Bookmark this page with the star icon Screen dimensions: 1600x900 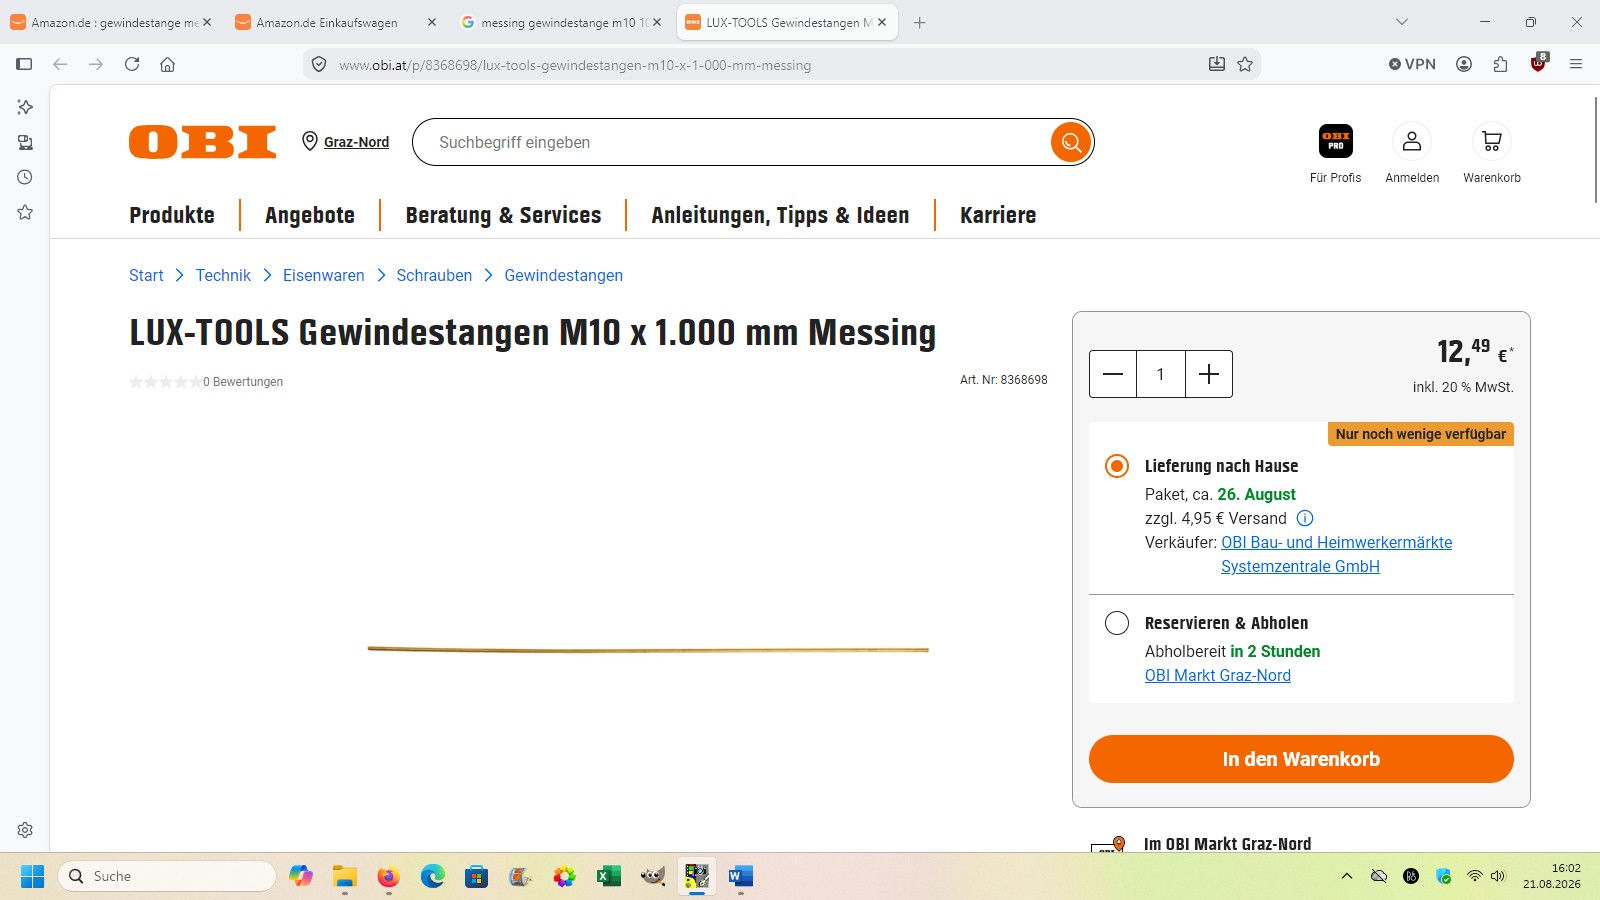click(1245, 64)
